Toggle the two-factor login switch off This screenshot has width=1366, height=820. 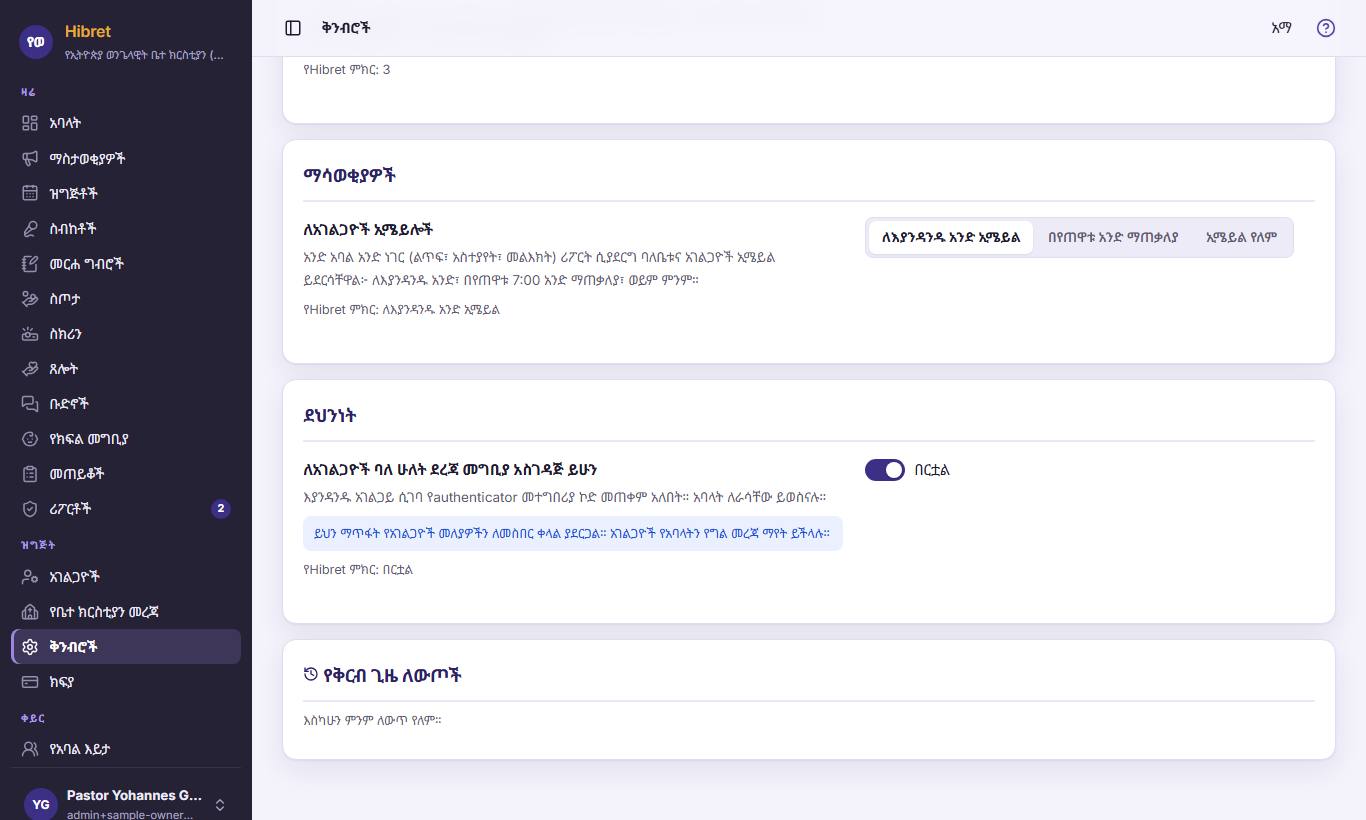[x=885, y=470]
